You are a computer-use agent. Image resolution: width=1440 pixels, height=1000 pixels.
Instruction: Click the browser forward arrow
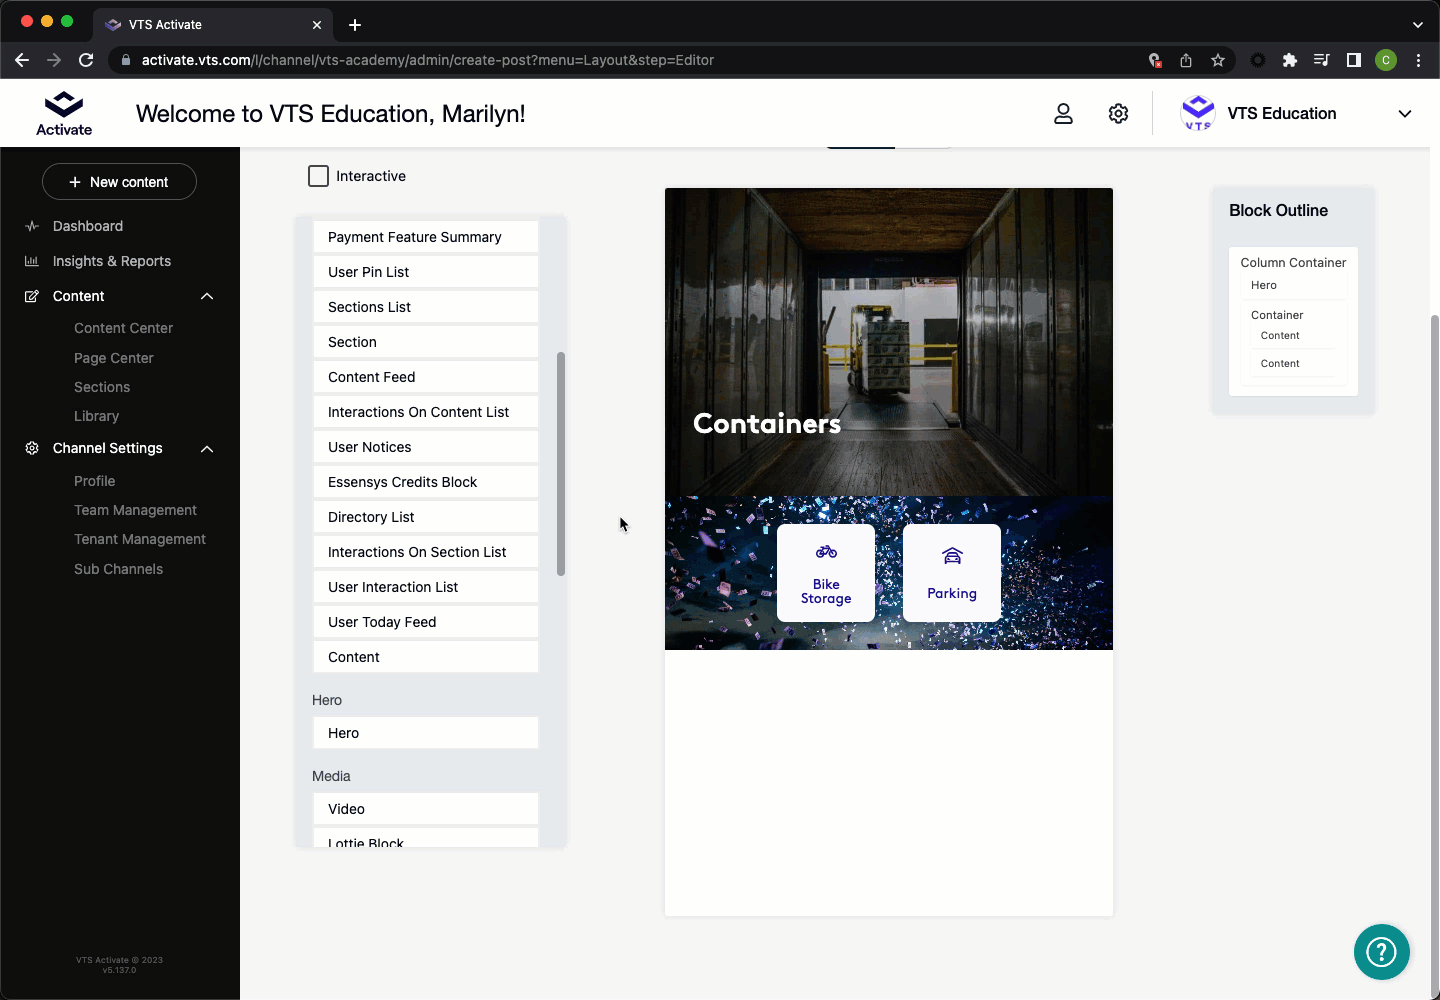(x=54, y=60)
